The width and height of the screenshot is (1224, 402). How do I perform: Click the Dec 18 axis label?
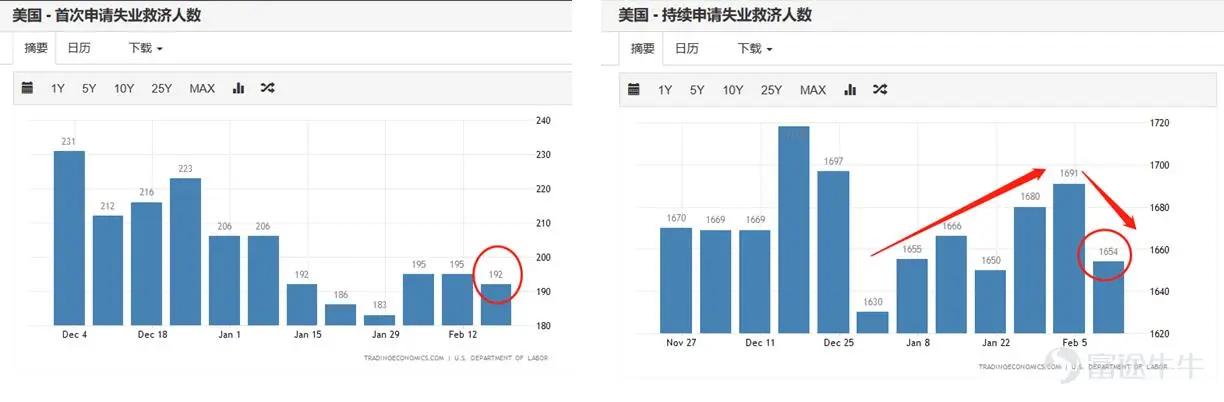click(x=153, y=335)
